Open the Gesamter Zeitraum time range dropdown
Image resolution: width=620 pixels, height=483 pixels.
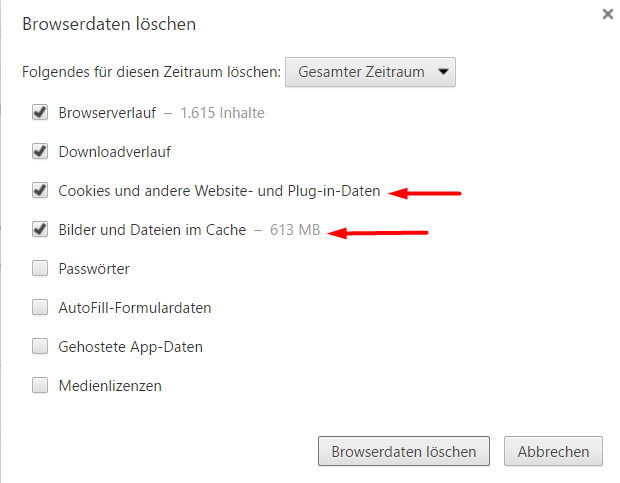click(x=371, y=72)
